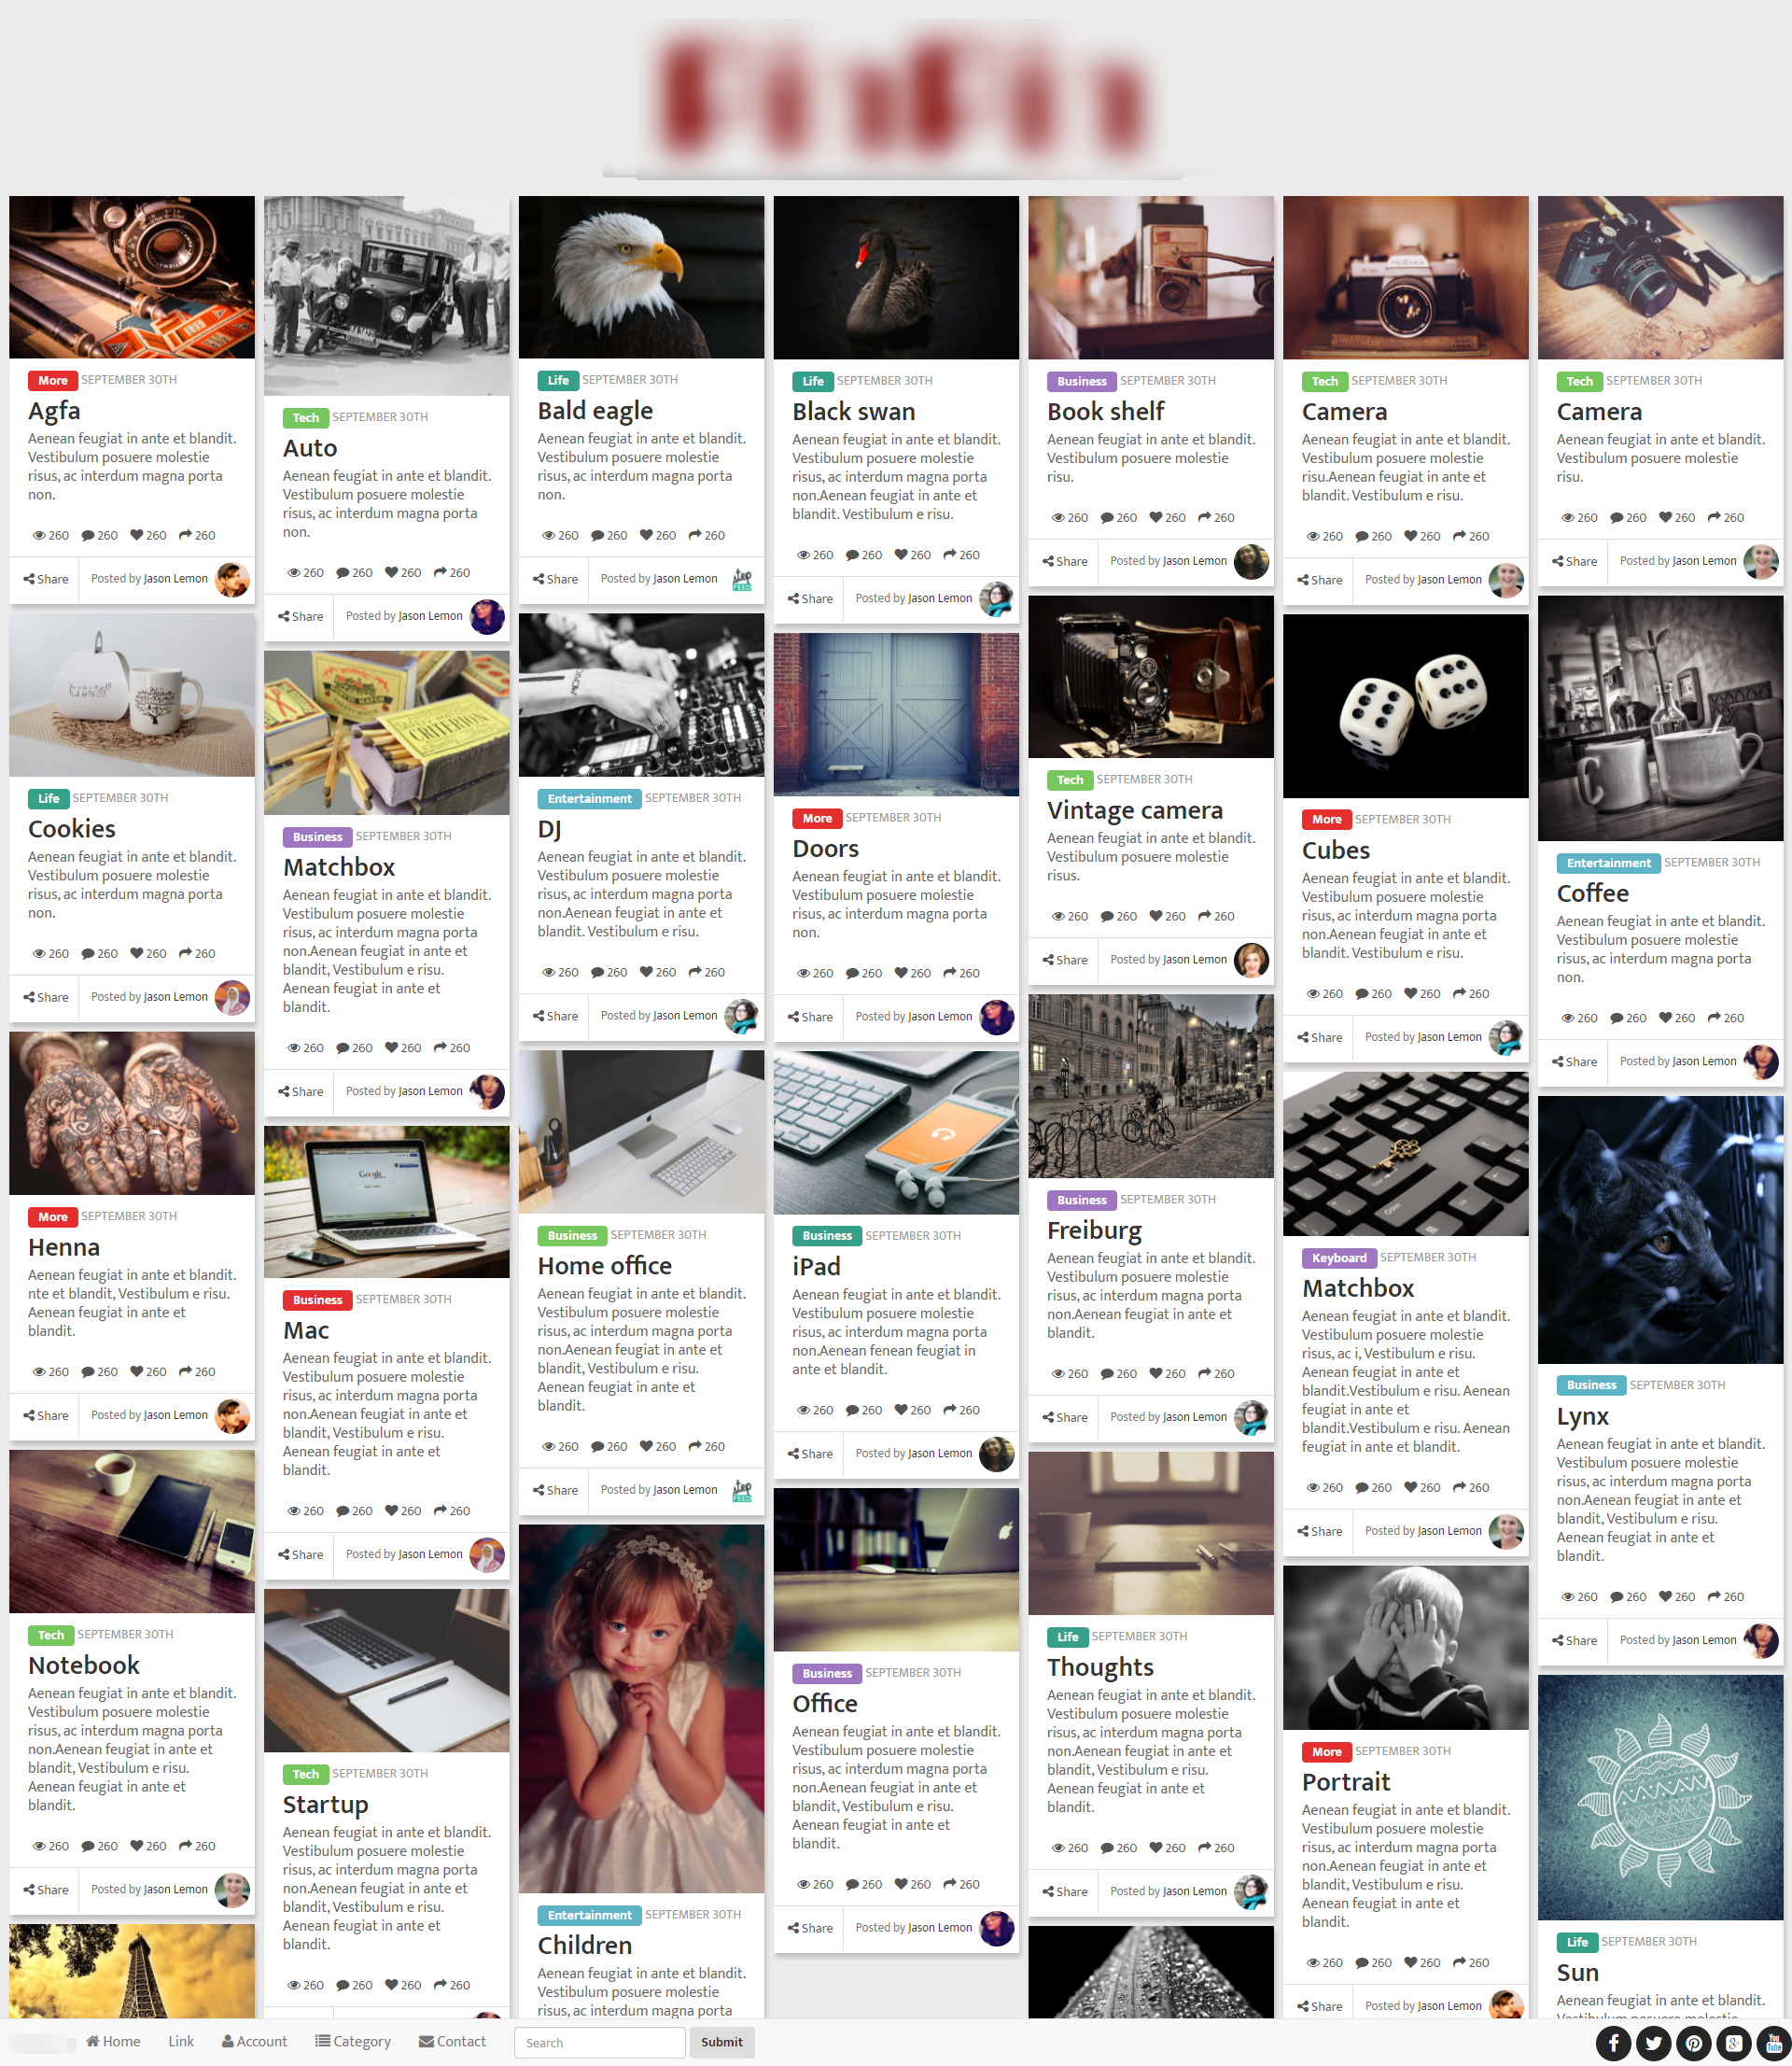Open the Freiburg post title

coord(1094,1230)
